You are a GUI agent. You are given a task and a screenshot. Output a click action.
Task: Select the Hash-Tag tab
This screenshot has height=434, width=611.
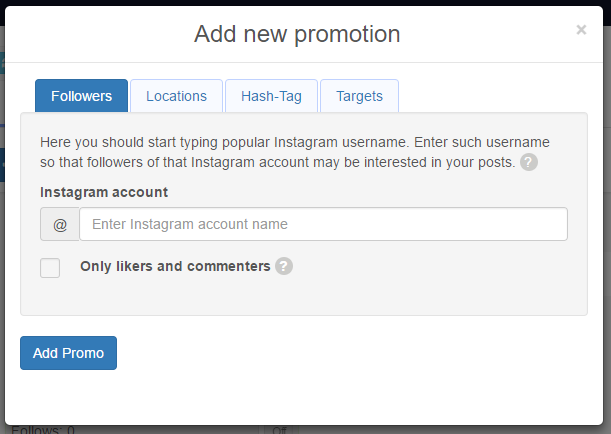pyautogui.click(x=271, y=96)
